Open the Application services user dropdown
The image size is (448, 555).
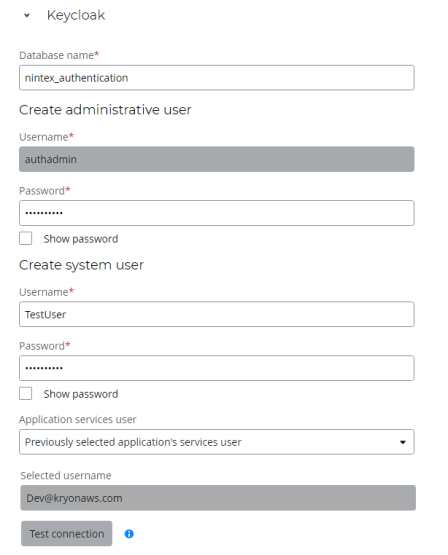coord(217,442)
